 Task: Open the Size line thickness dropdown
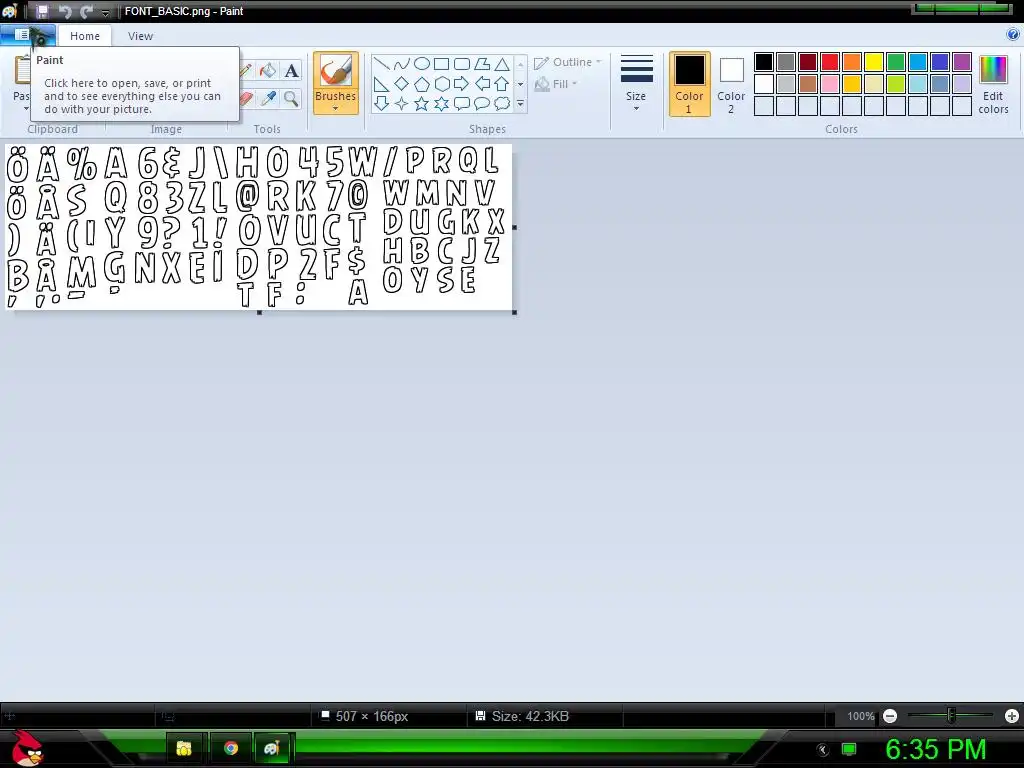[x=636, y=84]
